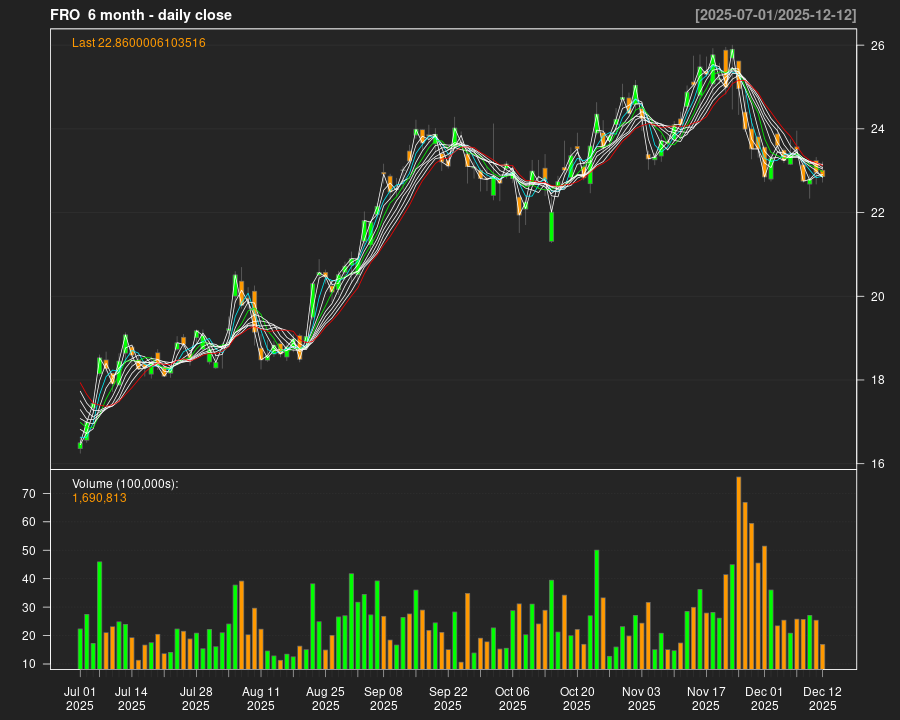Click the Volume (100,000s) label

(x=125, y=484)
